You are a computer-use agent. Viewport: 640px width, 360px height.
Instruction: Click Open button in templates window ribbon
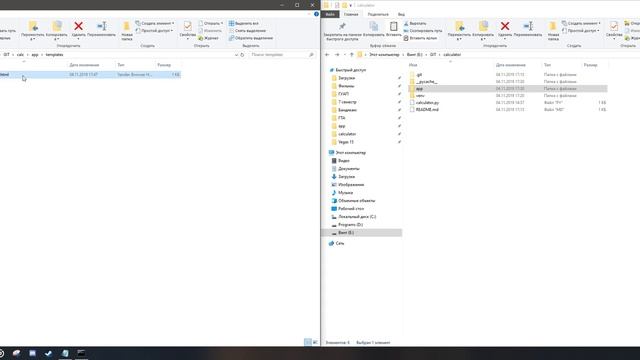pos(211,23)
